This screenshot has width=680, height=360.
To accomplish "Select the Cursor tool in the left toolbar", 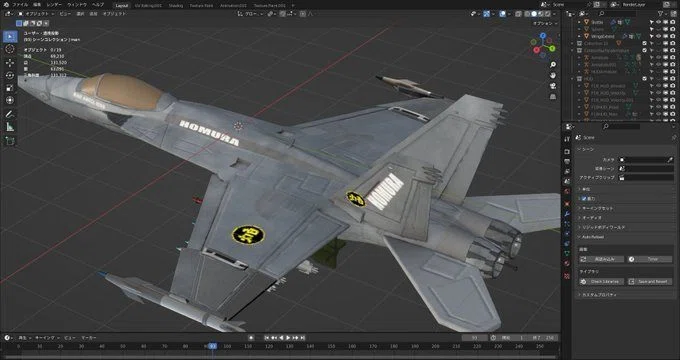I will 10,49.
